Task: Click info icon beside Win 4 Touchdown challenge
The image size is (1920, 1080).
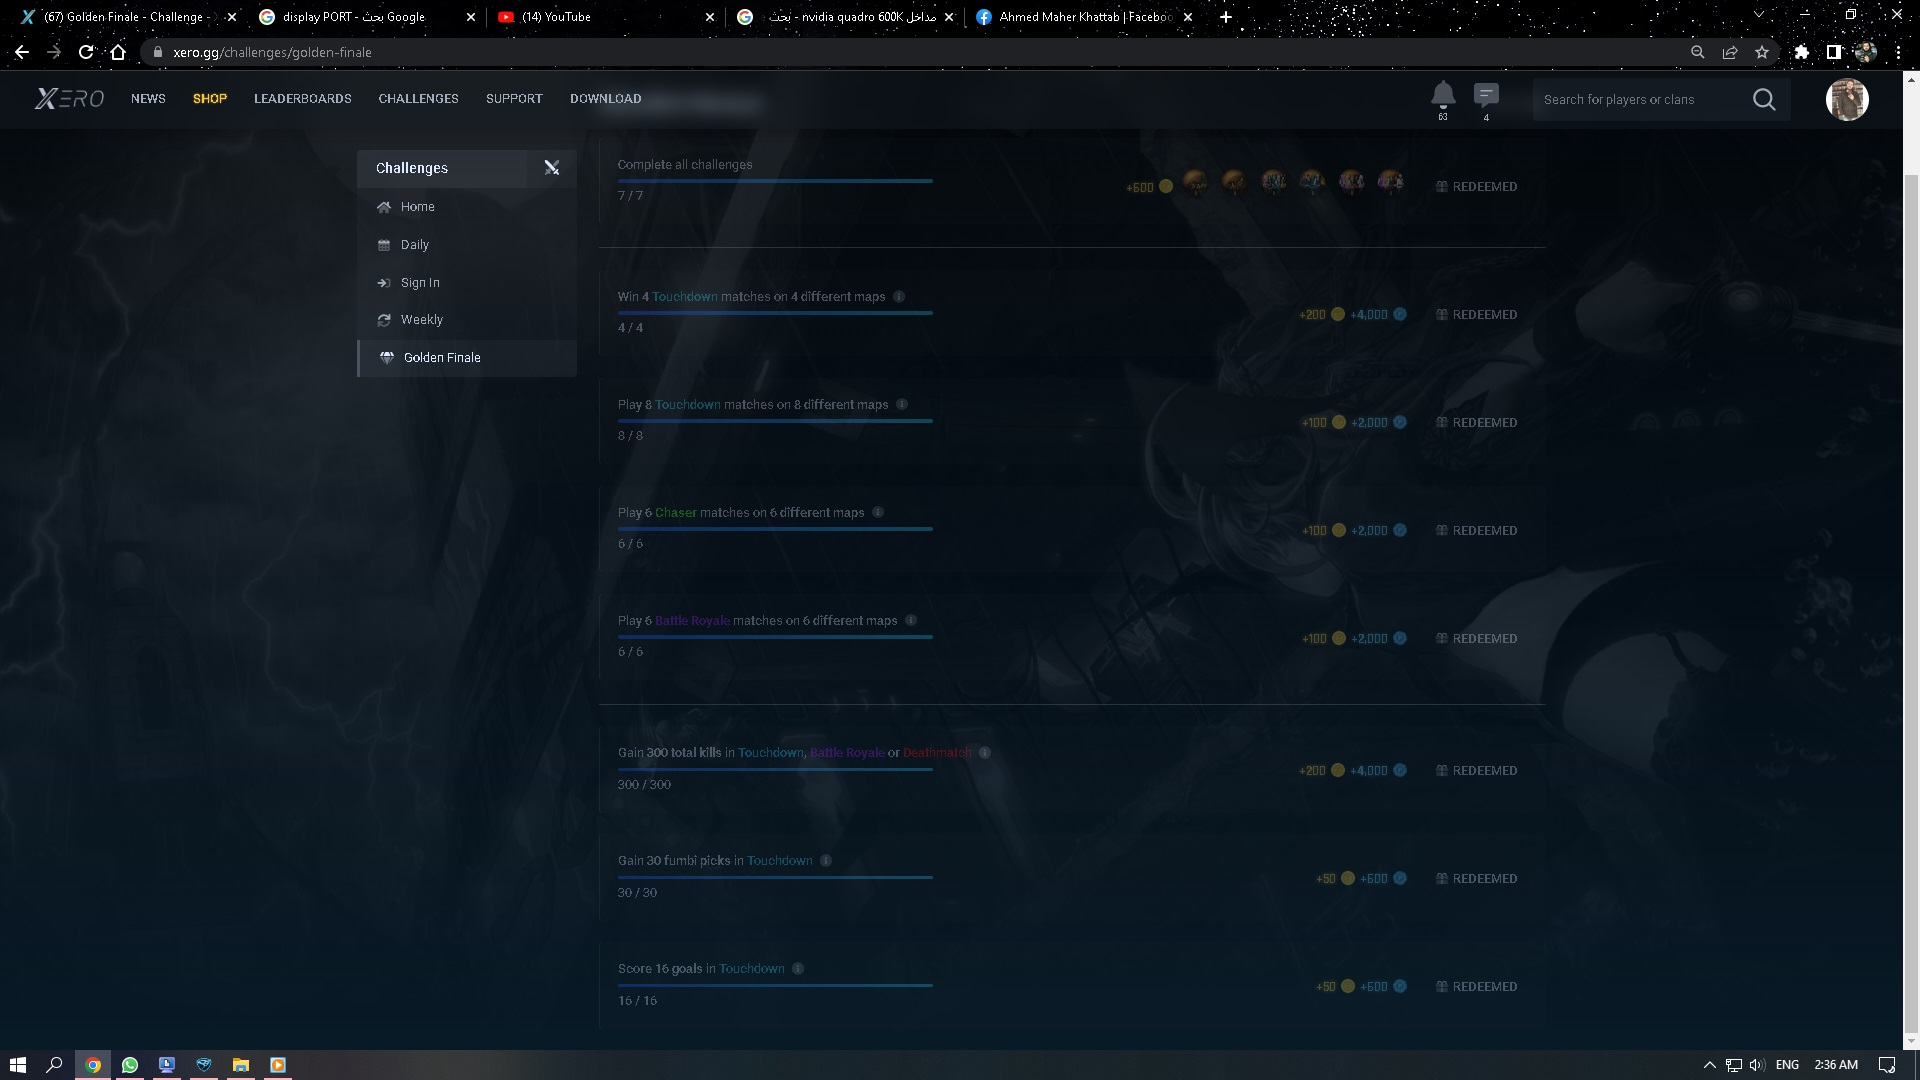Action: (899, 297)
